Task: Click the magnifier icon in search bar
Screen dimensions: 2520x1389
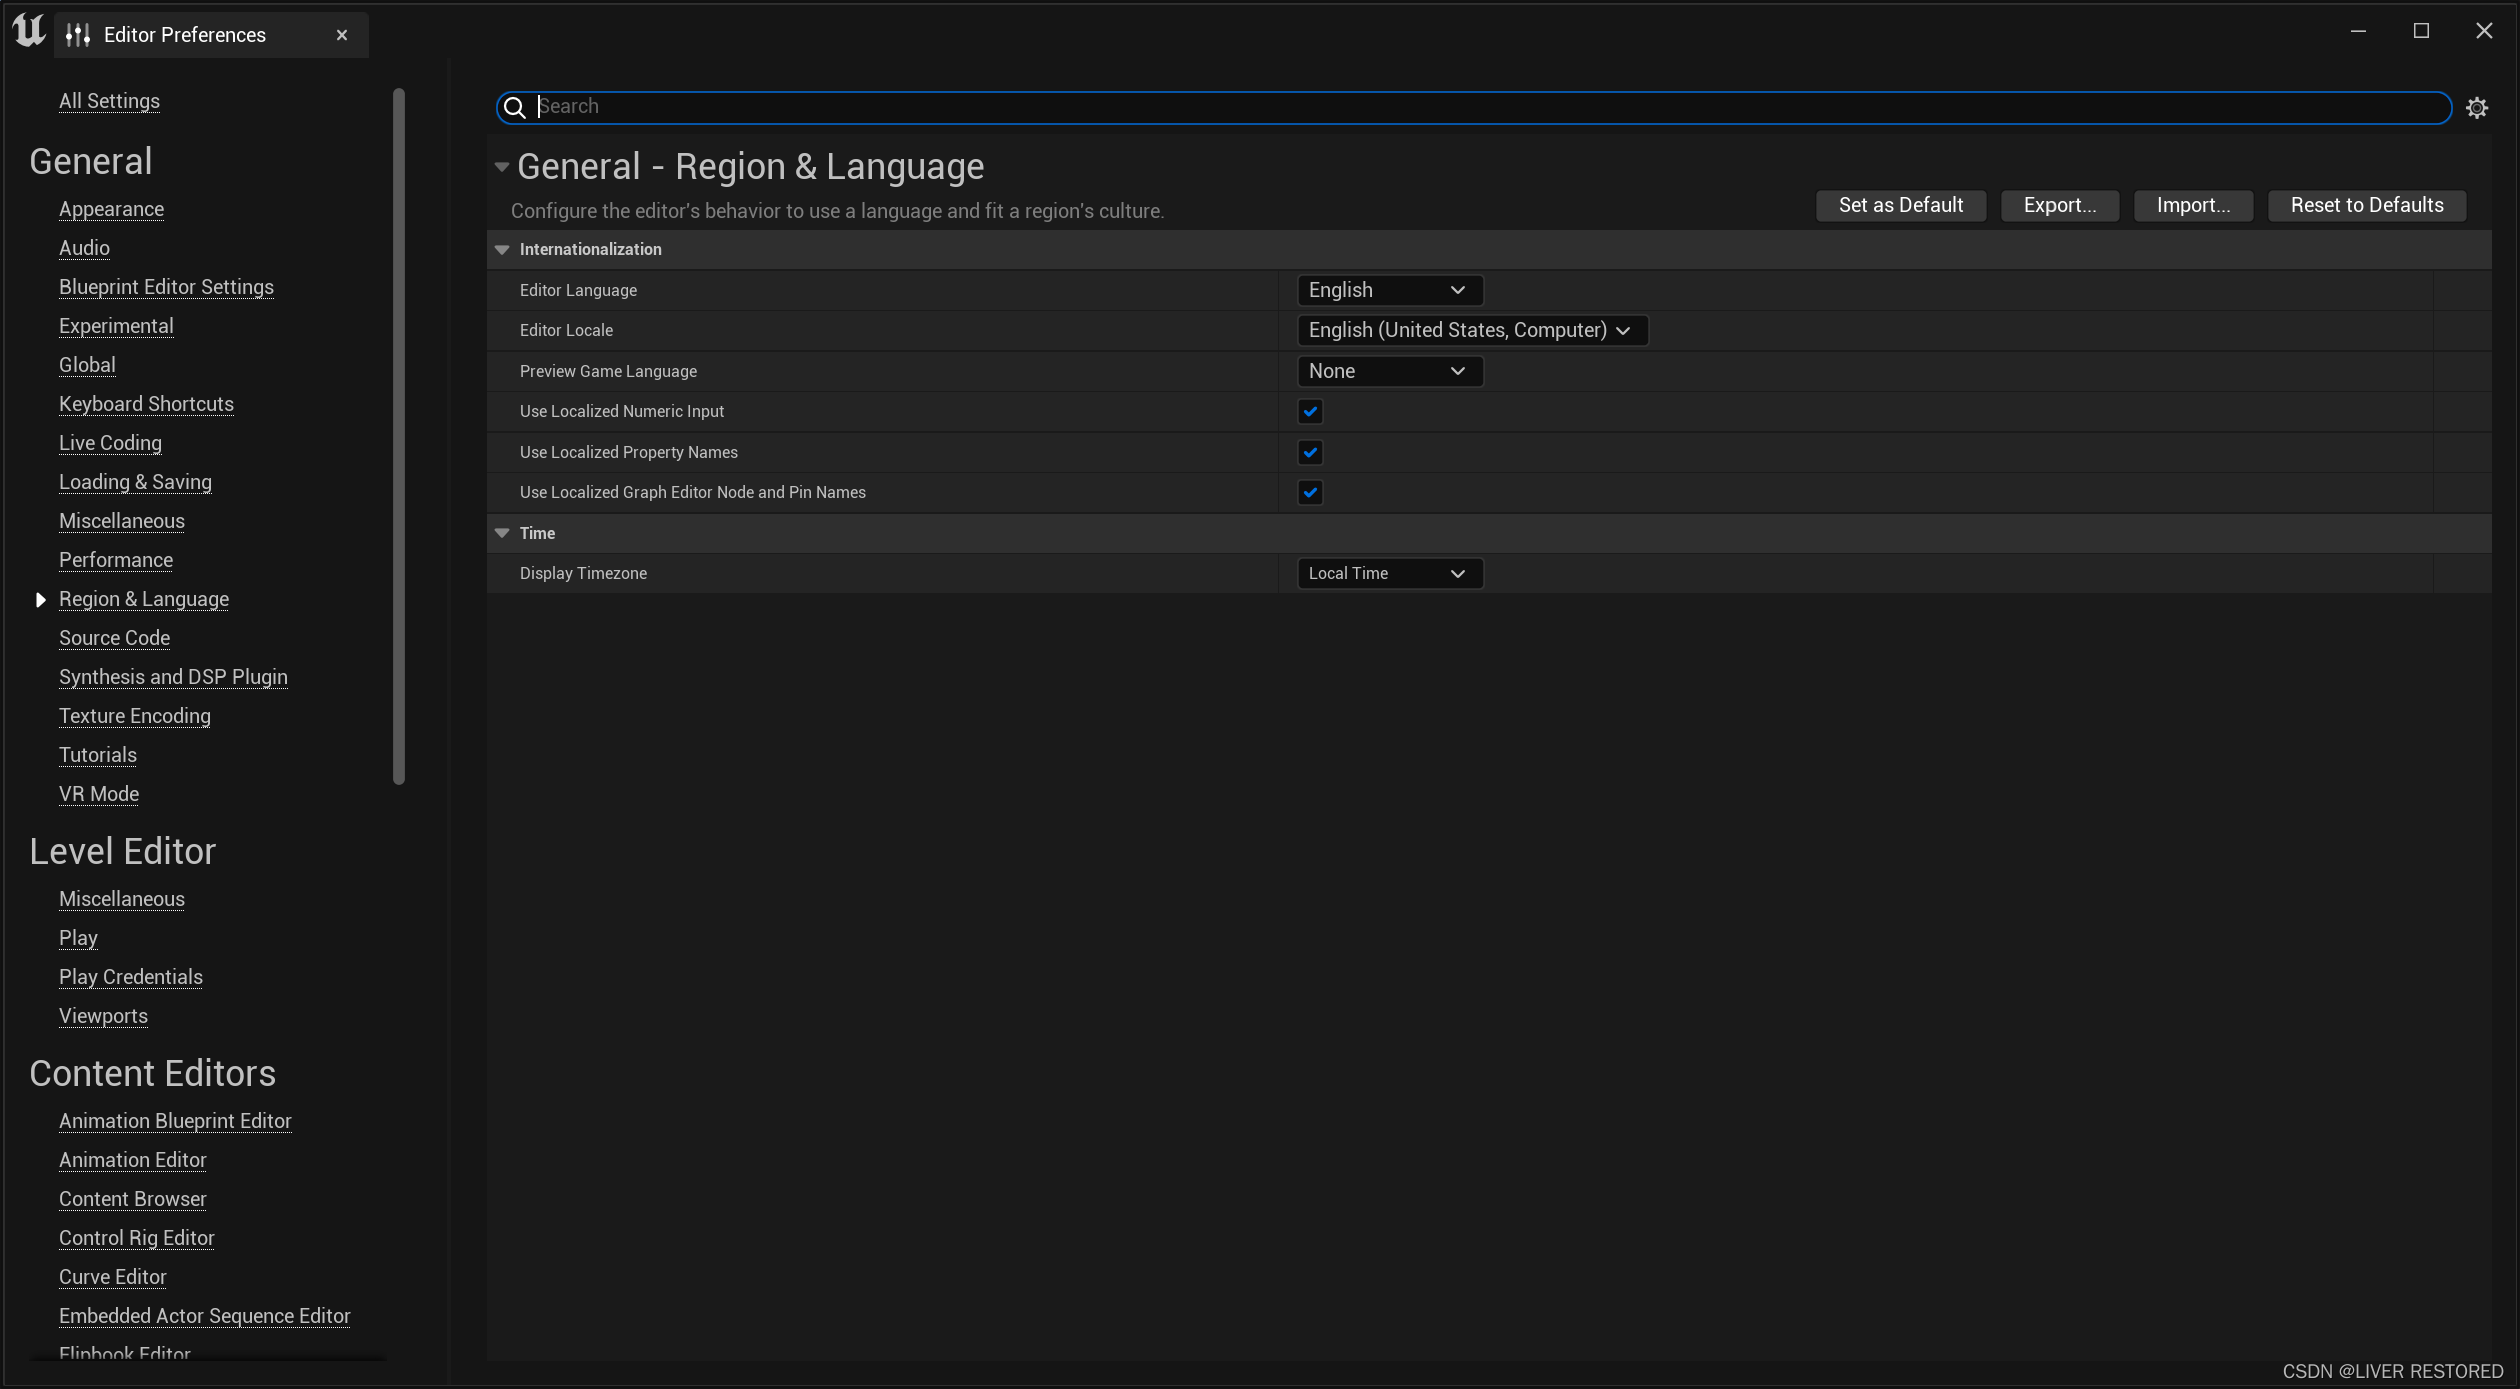Action: (515, 107)
